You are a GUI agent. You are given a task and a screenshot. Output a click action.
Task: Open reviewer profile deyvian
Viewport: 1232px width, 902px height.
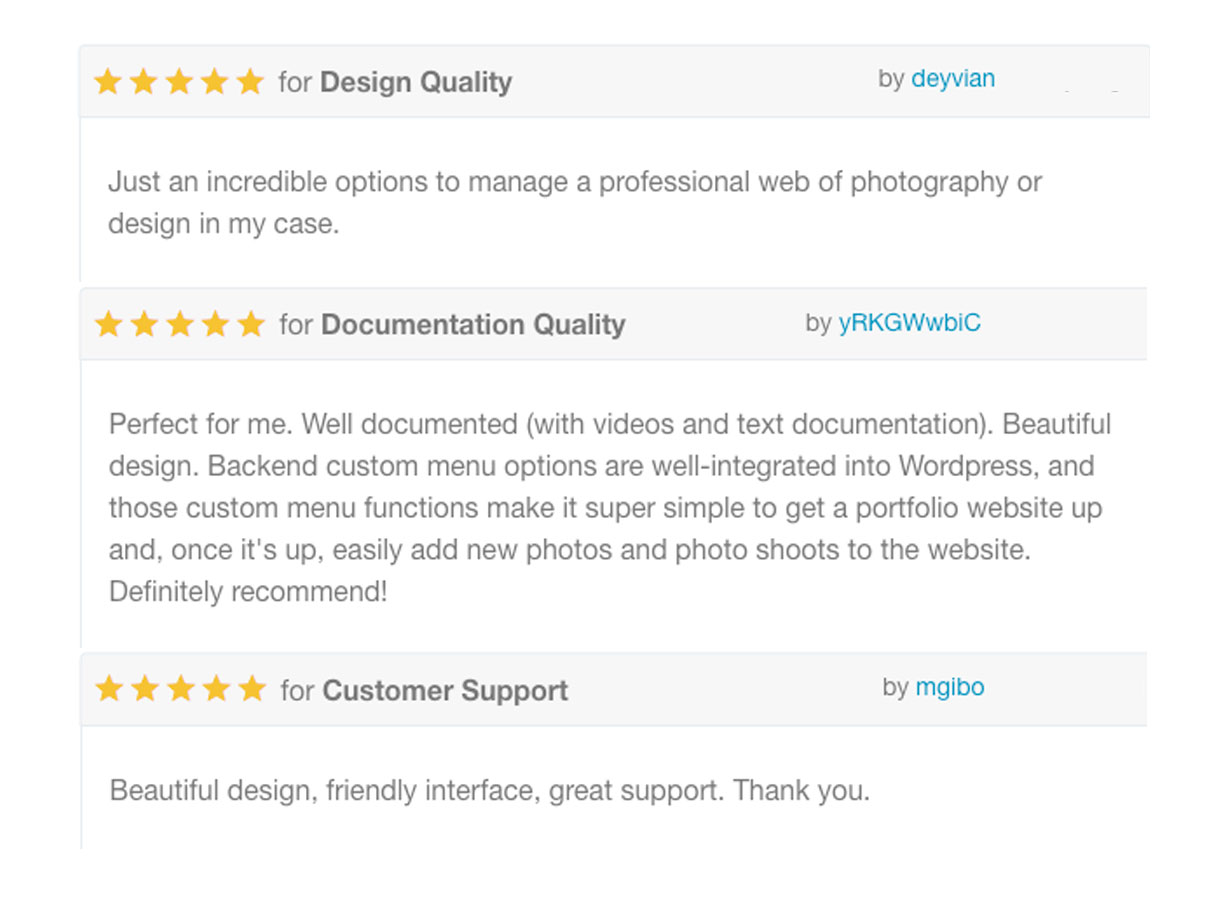pyautogui.click(x=953, y=79)
